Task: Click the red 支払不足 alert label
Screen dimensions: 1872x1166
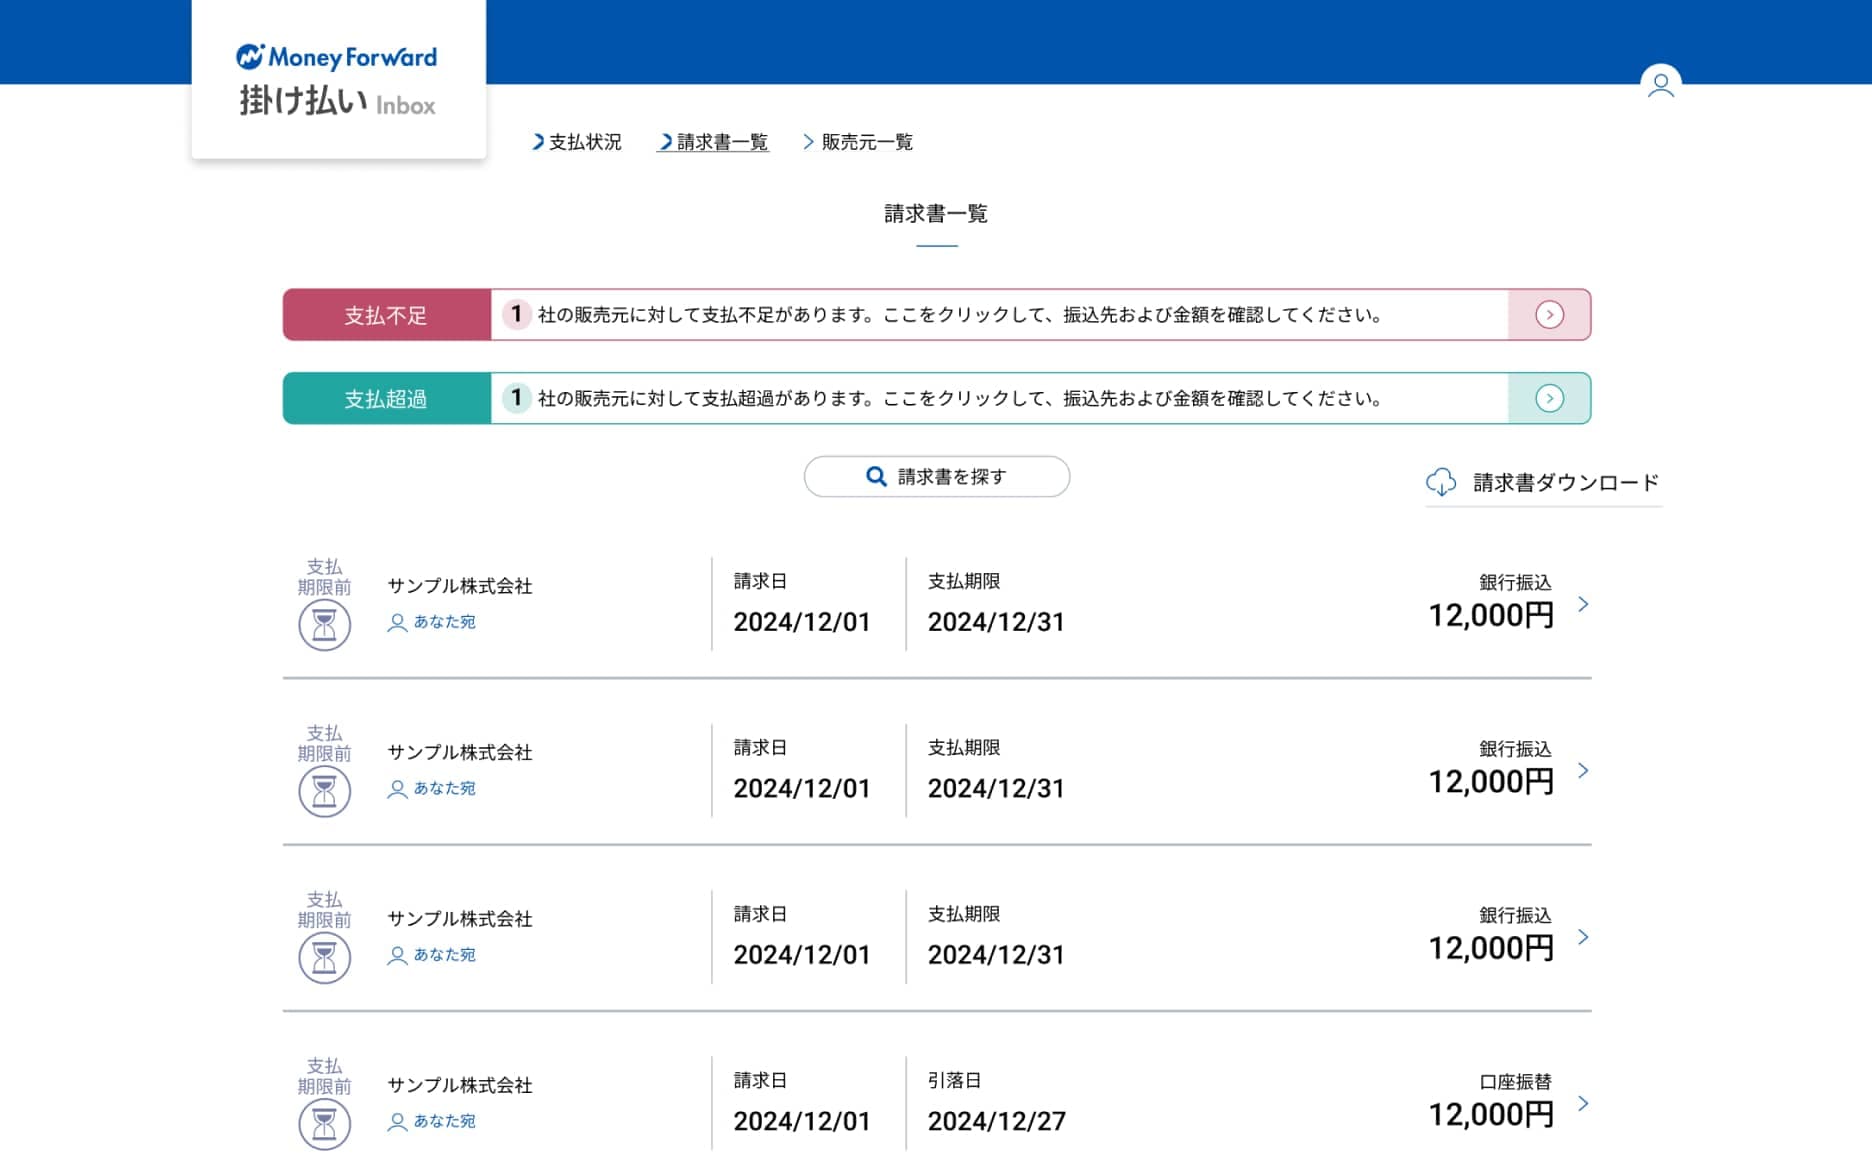Action: click(386, 315)
